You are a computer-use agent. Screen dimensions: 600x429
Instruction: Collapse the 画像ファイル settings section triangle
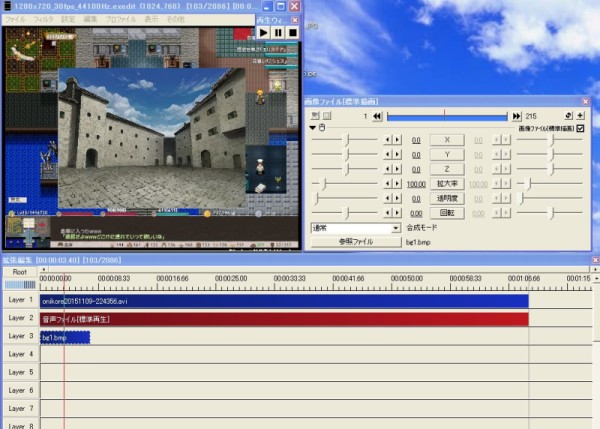[x=313, y=127]
